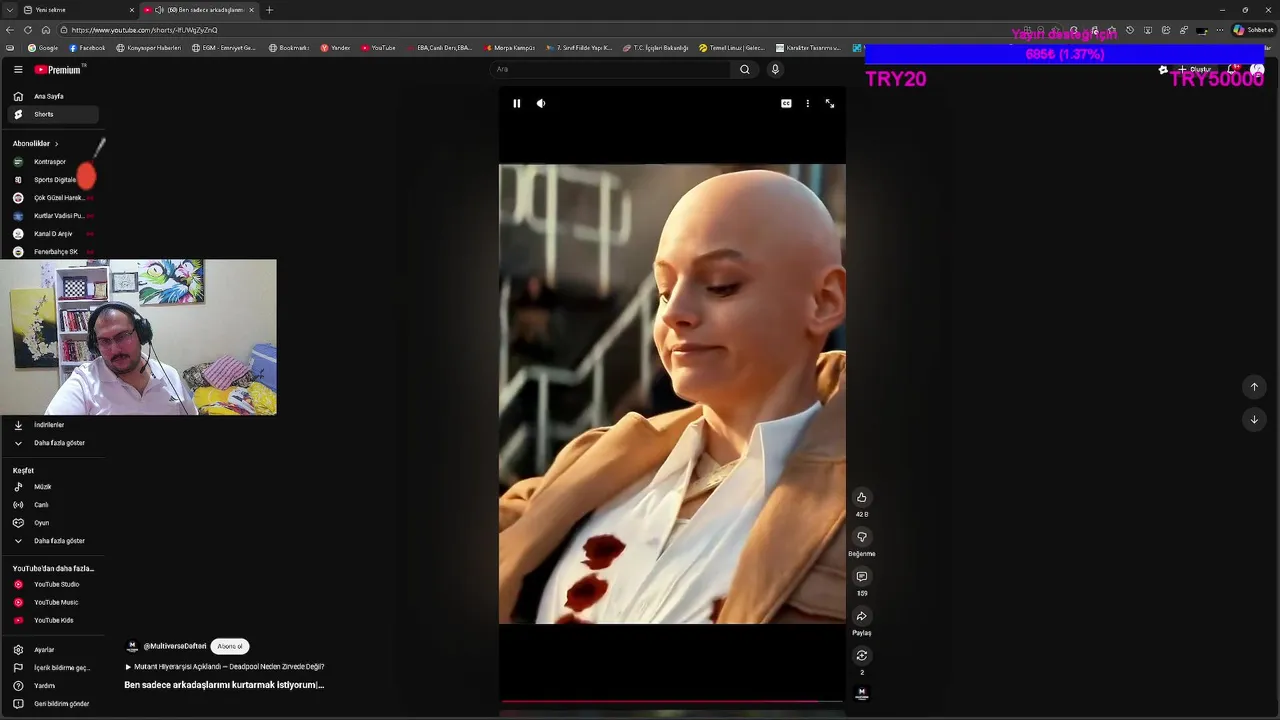
Task: Open YouTube Premium logo home link
Action: coord(58,69)
